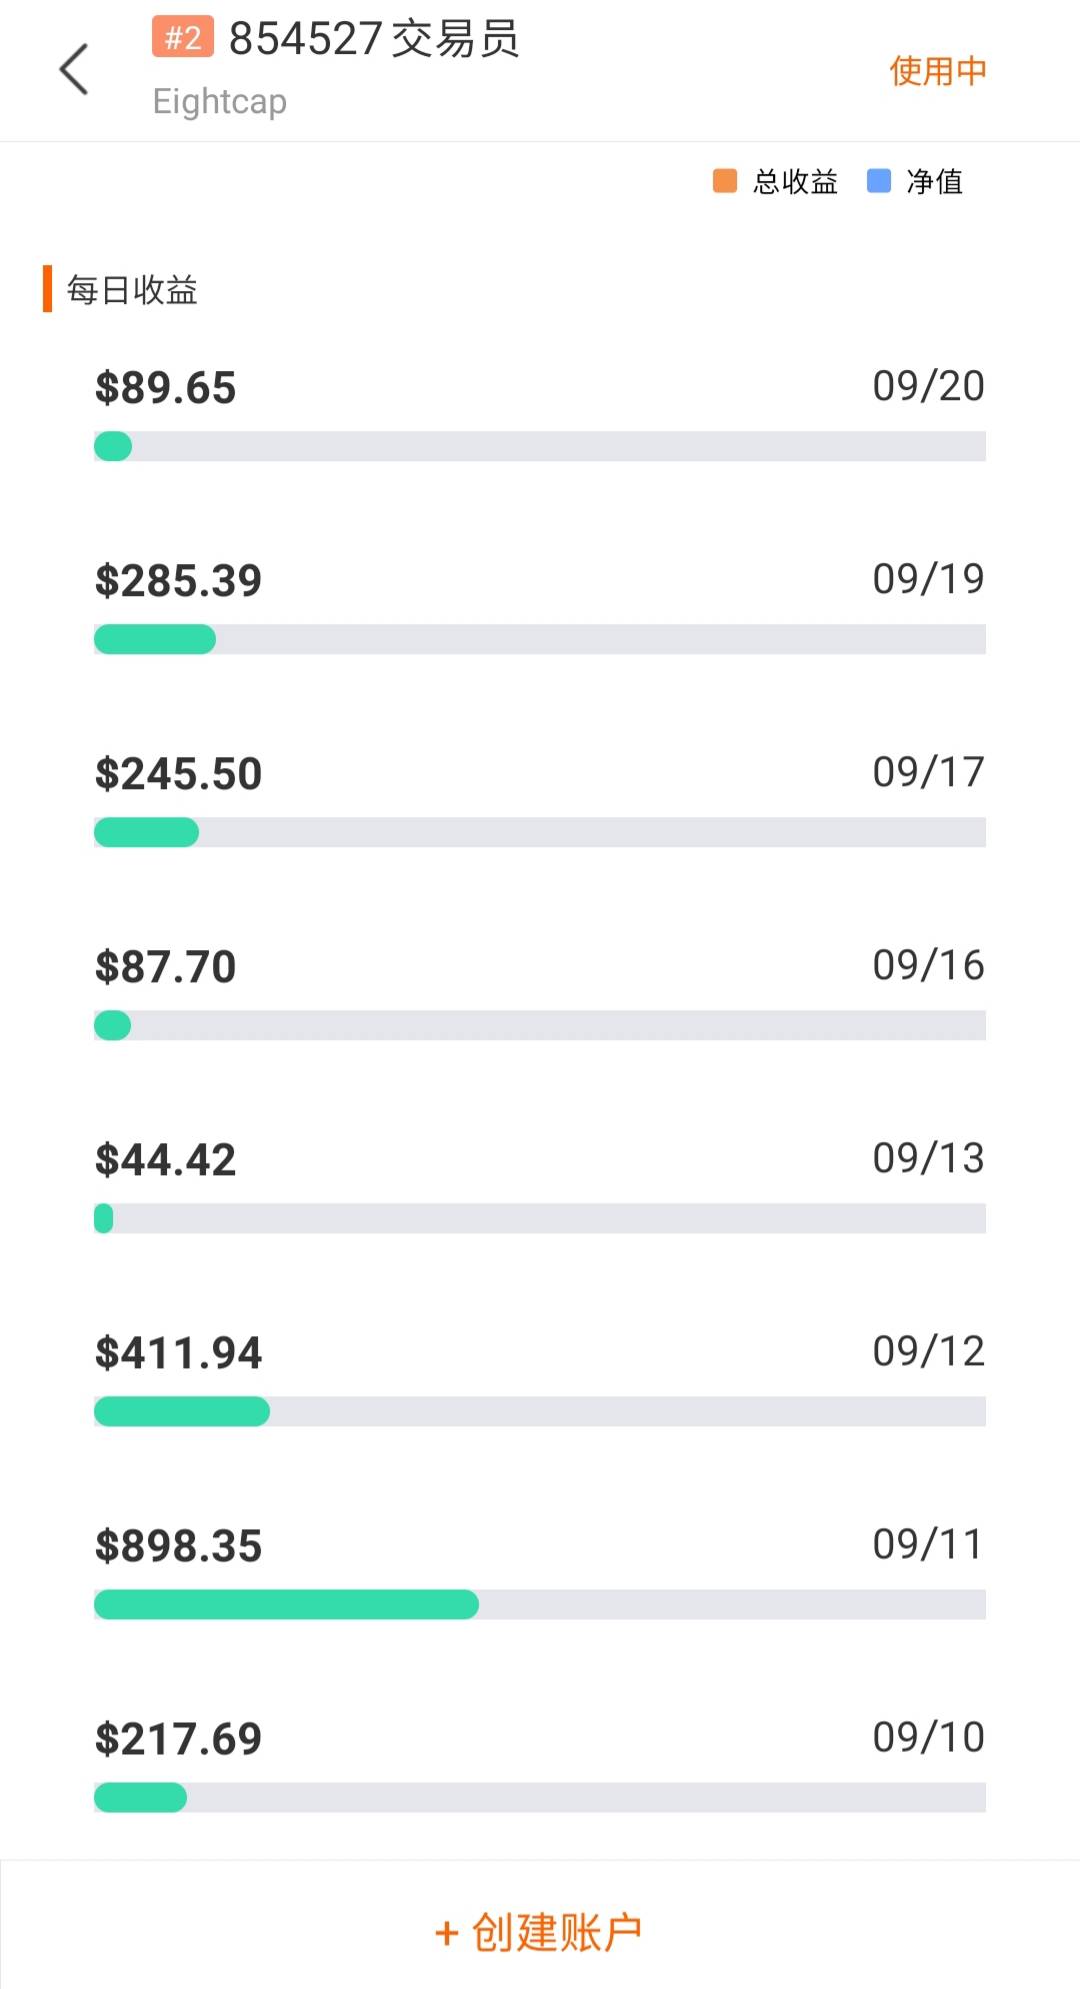Tap the Eightcap broker name

(x=220, y=102)
